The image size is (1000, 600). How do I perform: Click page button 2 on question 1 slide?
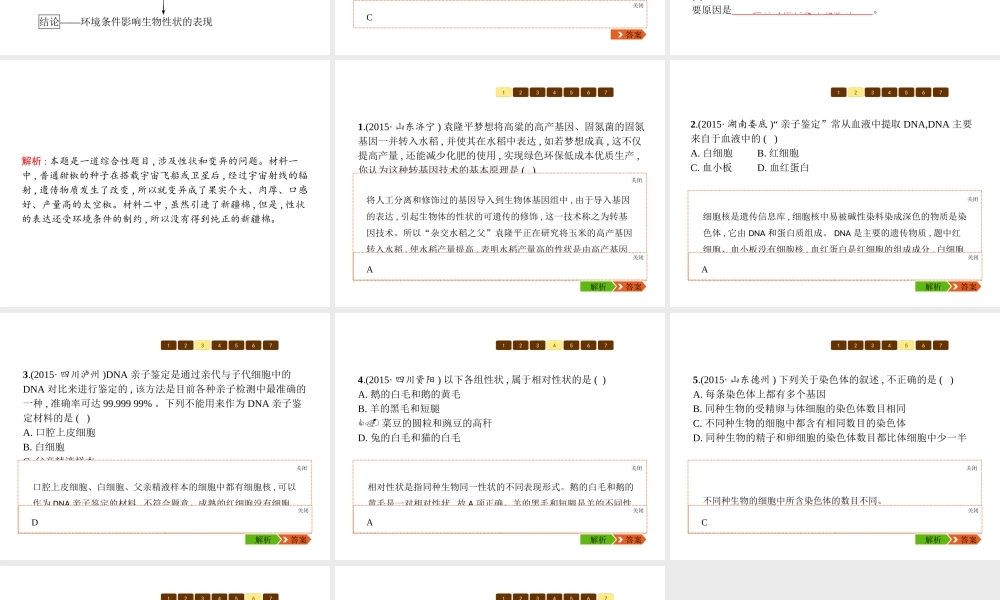pos(520,92)
